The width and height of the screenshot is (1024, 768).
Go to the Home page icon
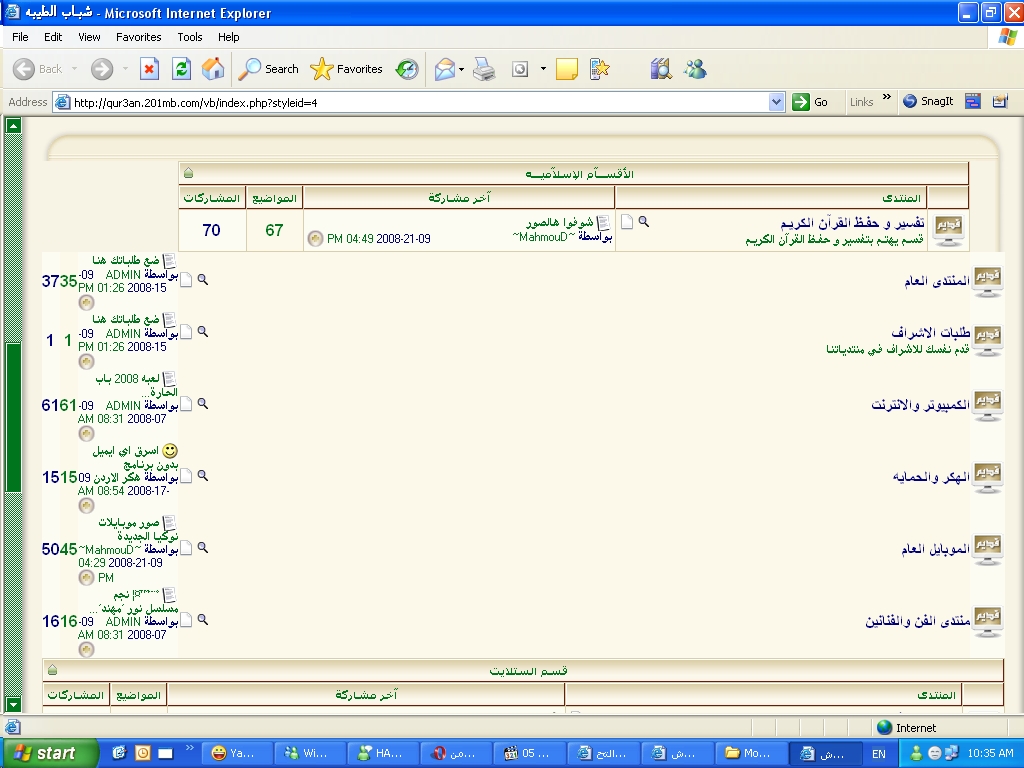(213, 69)
